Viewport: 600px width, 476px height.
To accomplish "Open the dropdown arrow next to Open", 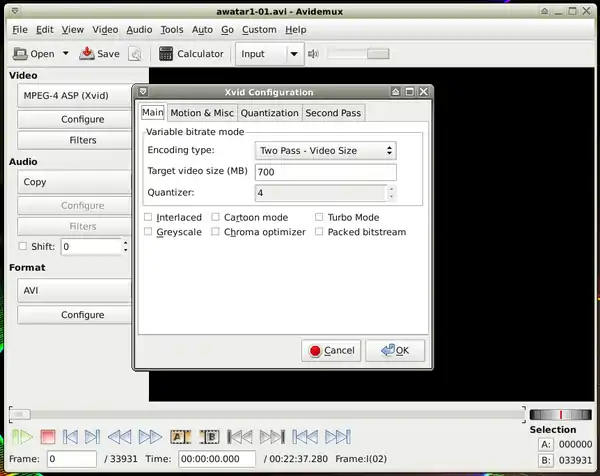I will click(66, 54).
